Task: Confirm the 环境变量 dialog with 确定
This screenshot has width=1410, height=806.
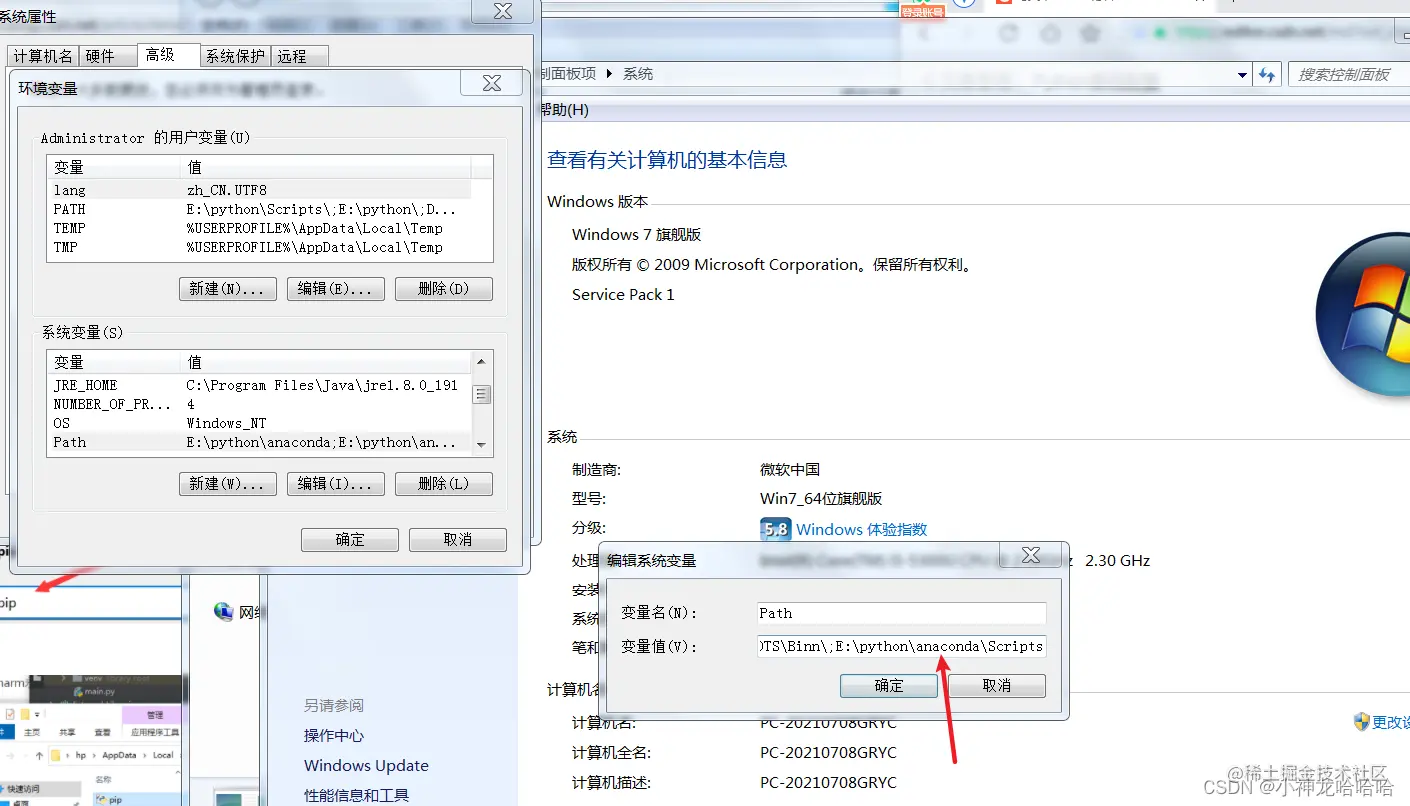Action: tap(350, 540)
